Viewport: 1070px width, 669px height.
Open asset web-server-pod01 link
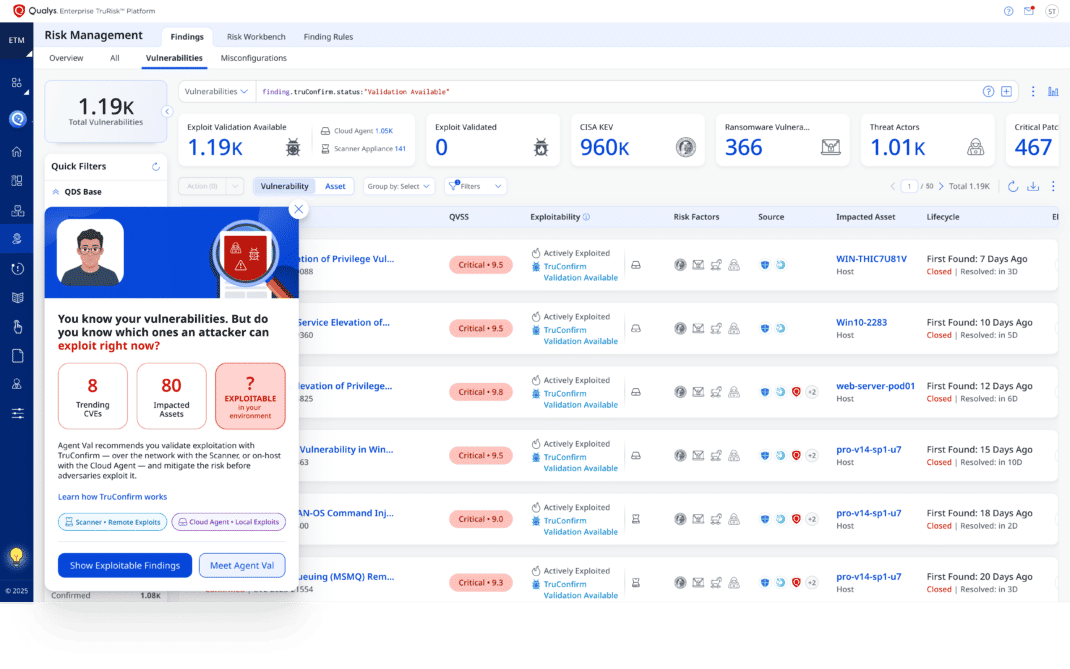876,386
